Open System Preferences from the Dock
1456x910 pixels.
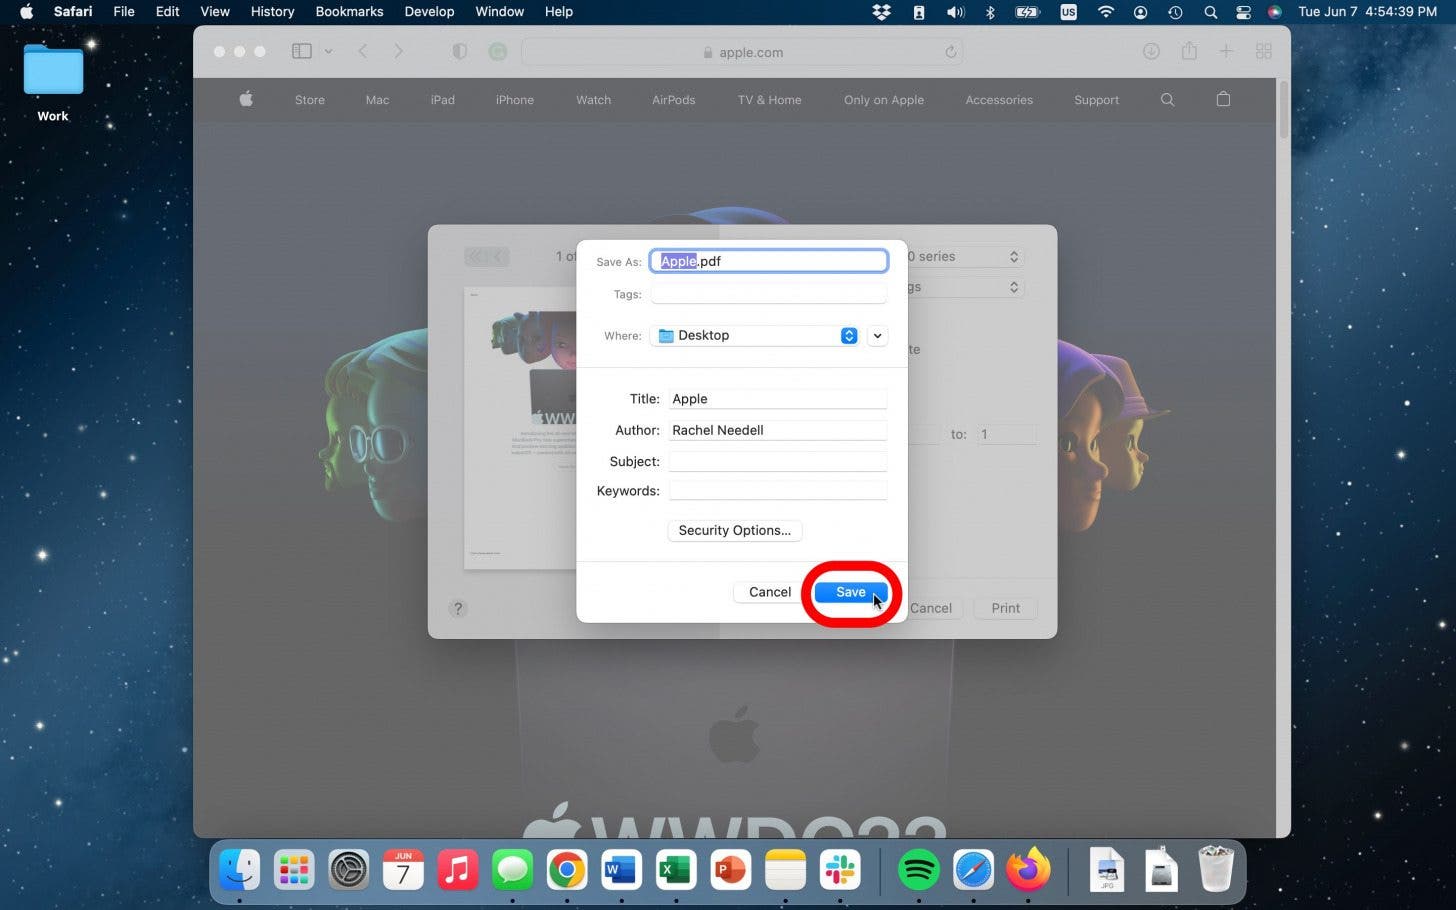pyautogui.click(x=349, y=870)
